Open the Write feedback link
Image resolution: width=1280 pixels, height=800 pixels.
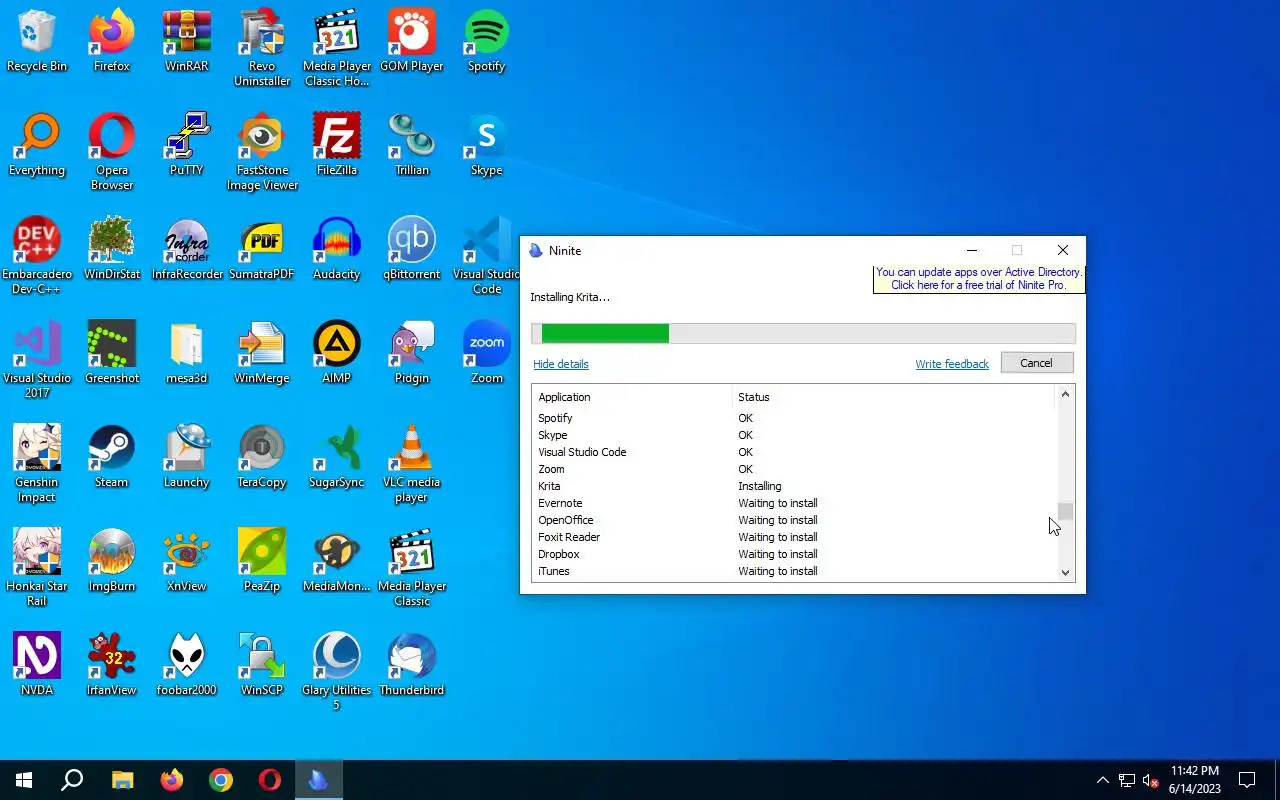(x=952, y=364)
